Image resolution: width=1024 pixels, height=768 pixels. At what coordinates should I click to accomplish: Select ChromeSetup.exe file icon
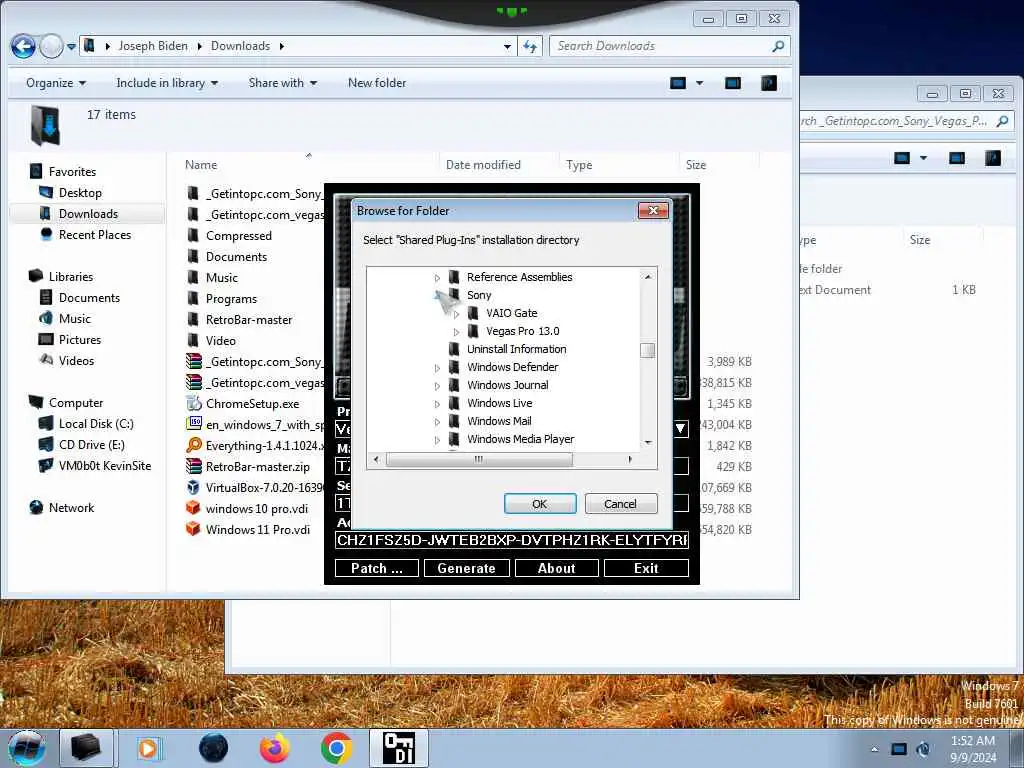[194, 404]
